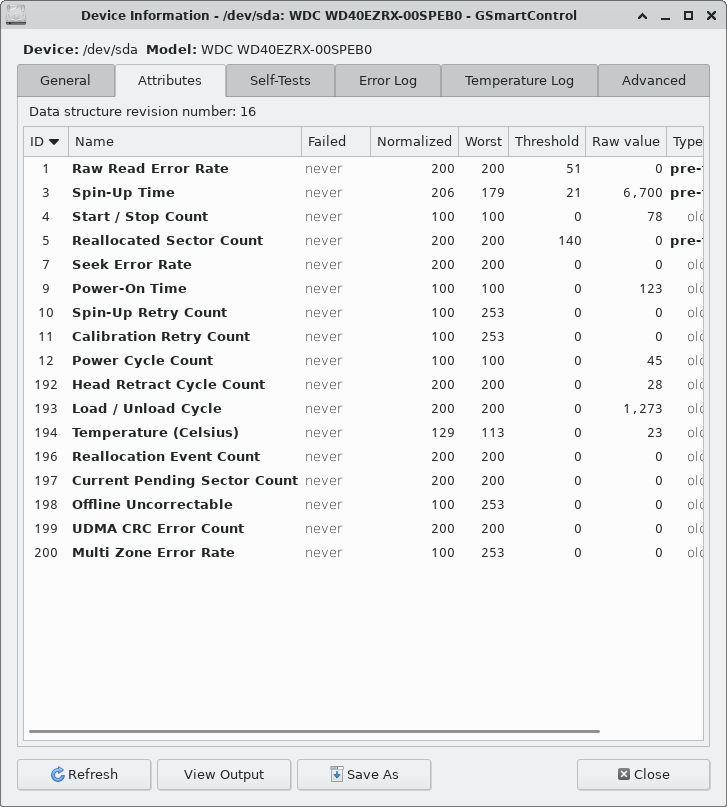This screenshot has height=807, width=727.
Task: Click threshold value 140 for Reallocated Sector Count
Action: click(570, 241)
